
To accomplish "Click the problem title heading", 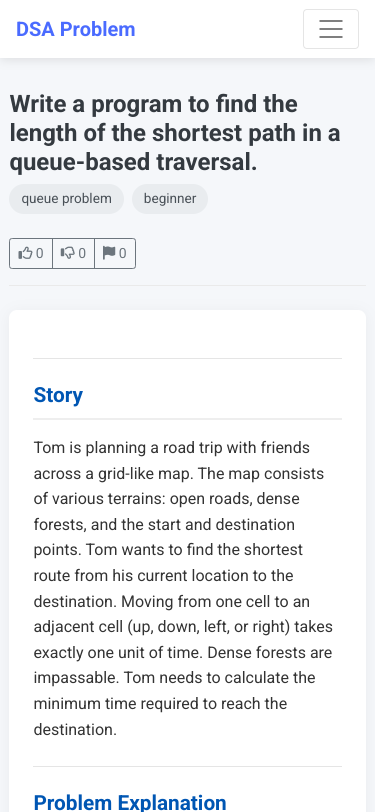I will pos(175,133).
